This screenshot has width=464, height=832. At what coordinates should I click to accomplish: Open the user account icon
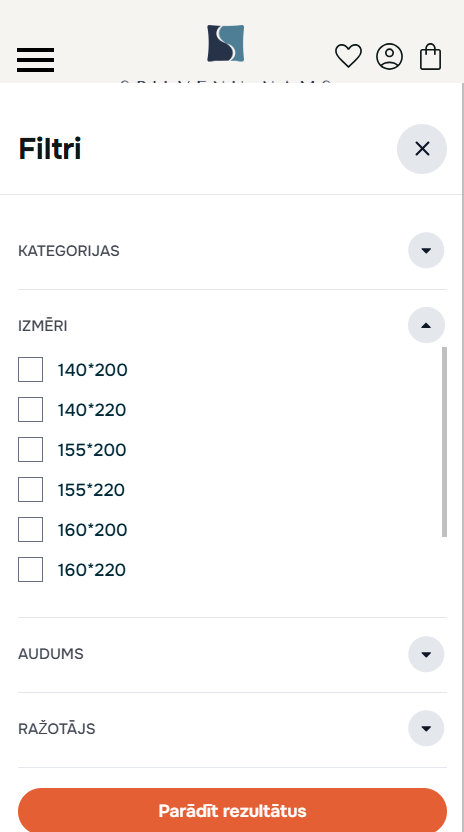pyautogui.click(x=390, y=56)
